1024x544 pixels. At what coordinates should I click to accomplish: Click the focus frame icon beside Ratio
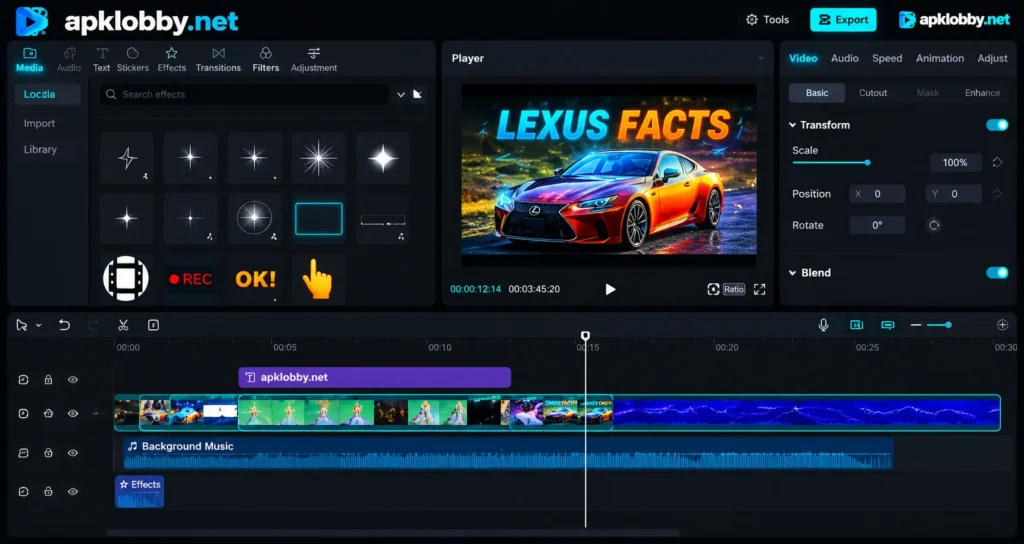[x=713, y=289]
